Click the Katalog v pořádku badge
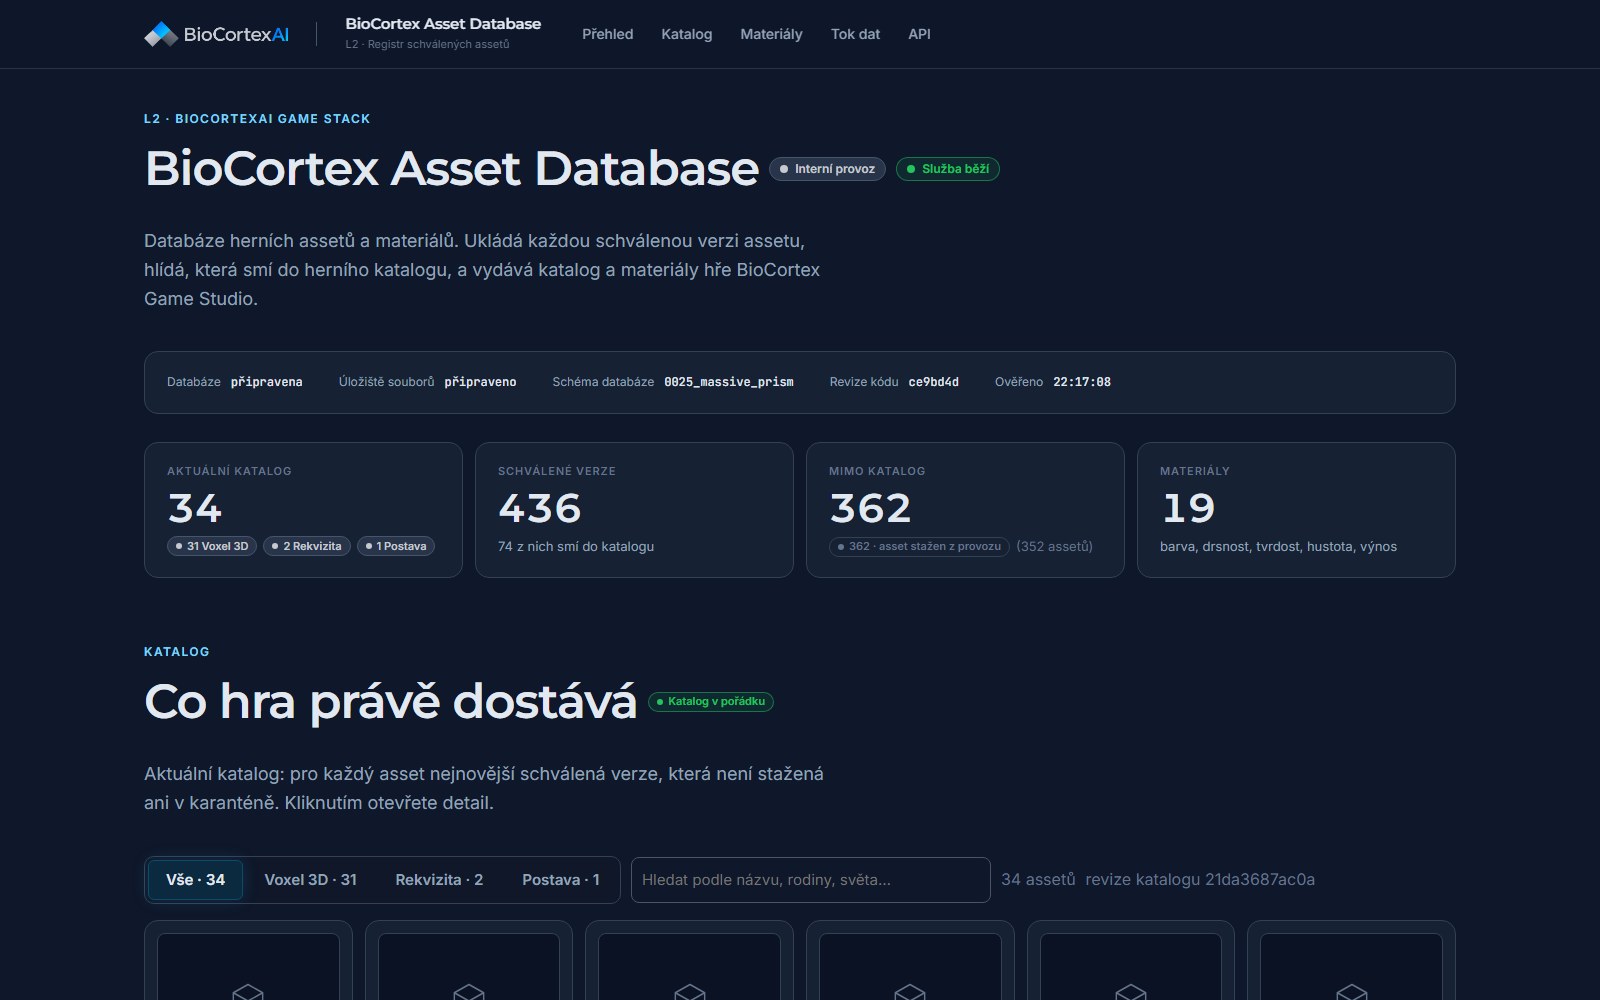The height and width of the screenshot is (1000, 1600). [x=711, y=702]
